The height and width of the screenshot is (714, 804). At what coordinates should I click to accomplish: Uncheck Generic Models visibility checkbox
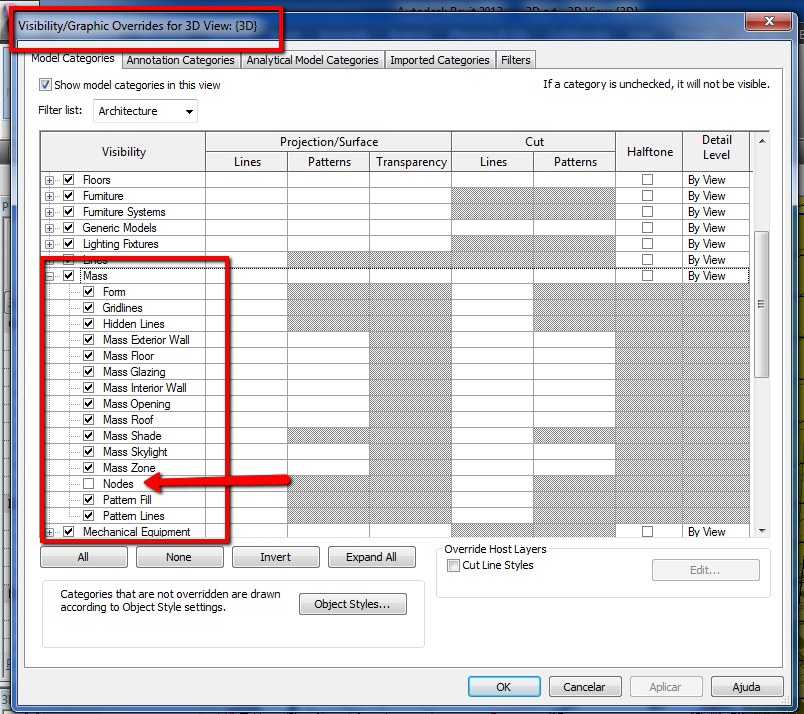(x=69, y=227)
